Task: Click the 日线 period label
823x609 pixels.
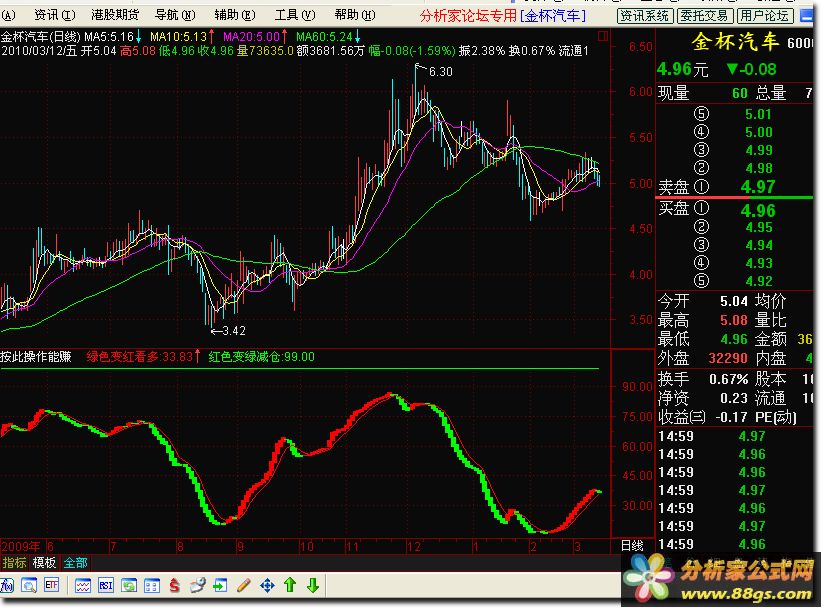Action: coord(632,546)
